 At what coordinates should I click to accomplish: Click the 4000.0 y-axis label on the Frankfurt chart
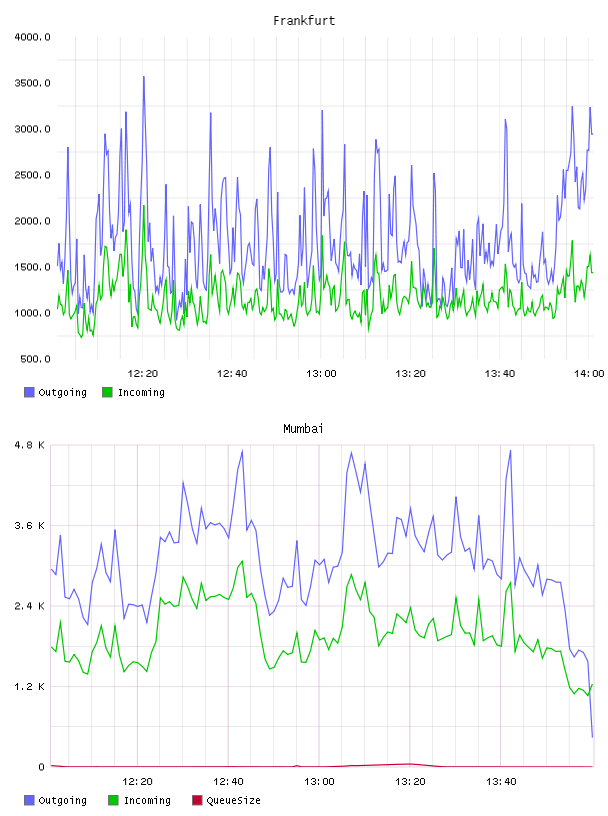pyautogui.click(x=32, y=37)
